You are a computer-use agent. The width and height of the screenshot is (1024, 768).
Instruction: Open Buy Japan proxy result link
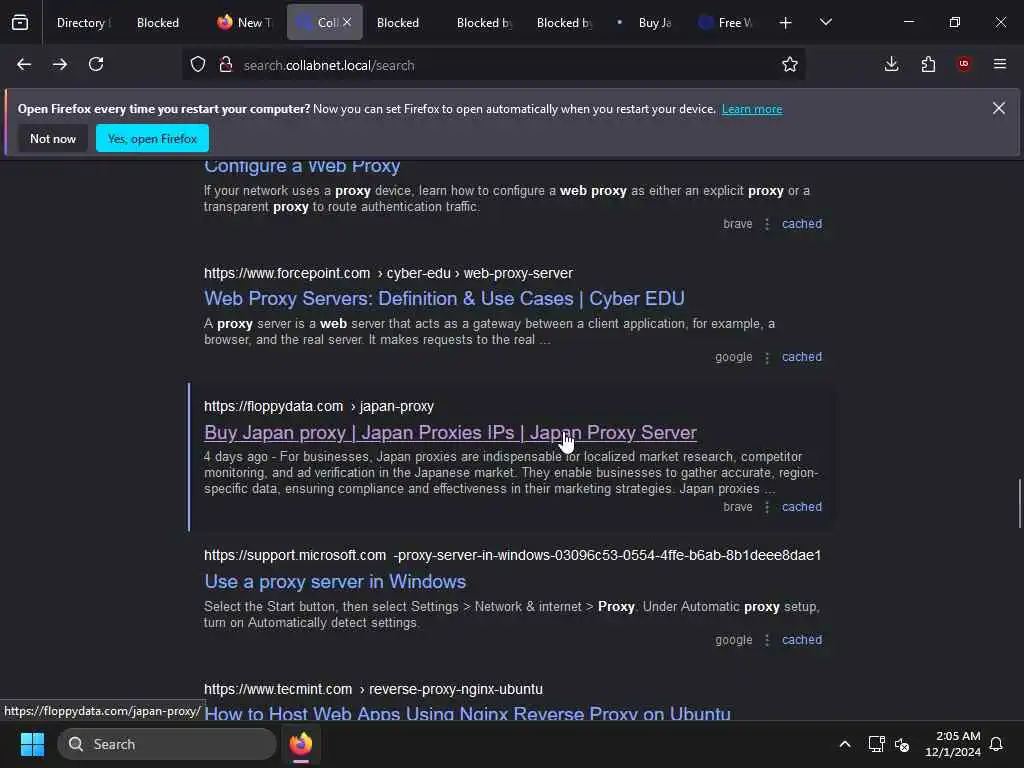coord(450,432)
